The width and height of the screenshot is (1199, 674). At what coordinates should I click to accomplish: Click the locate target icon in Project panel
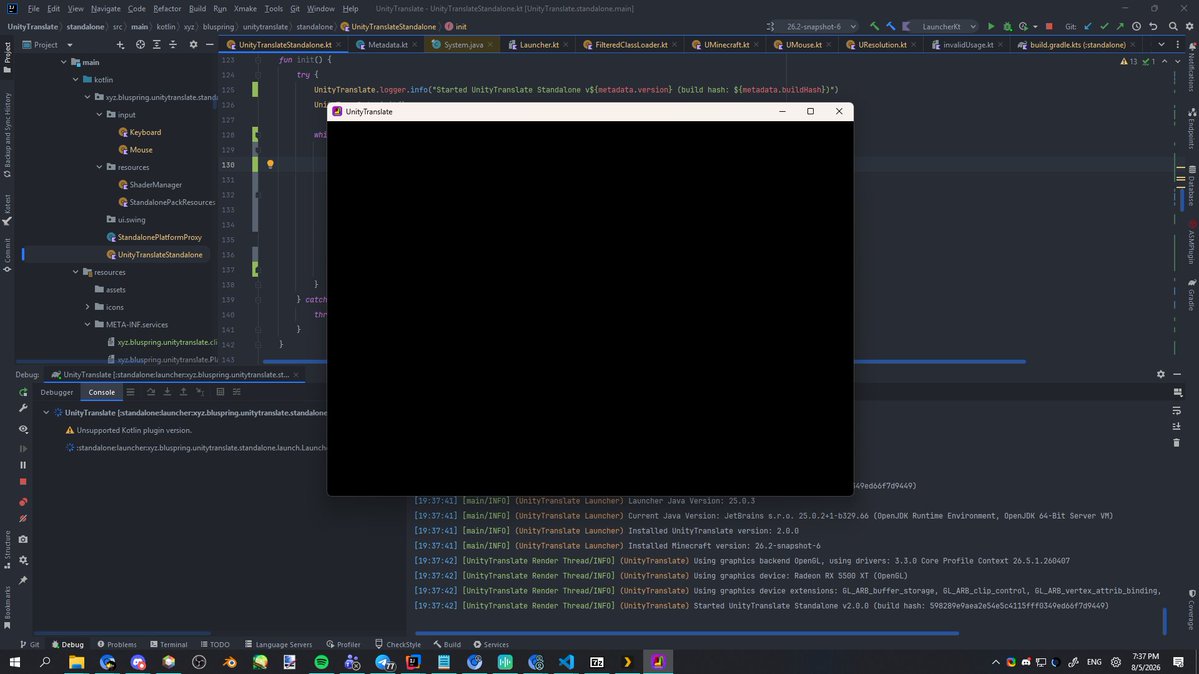tap(140, 44)
